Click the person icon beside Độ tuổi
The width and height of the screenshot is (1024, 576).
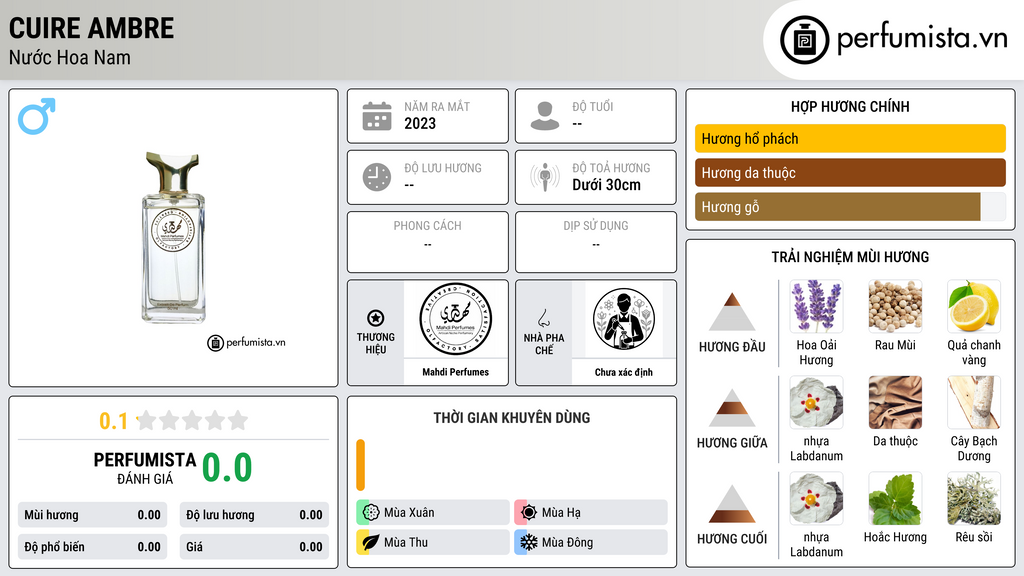[545, 116]
